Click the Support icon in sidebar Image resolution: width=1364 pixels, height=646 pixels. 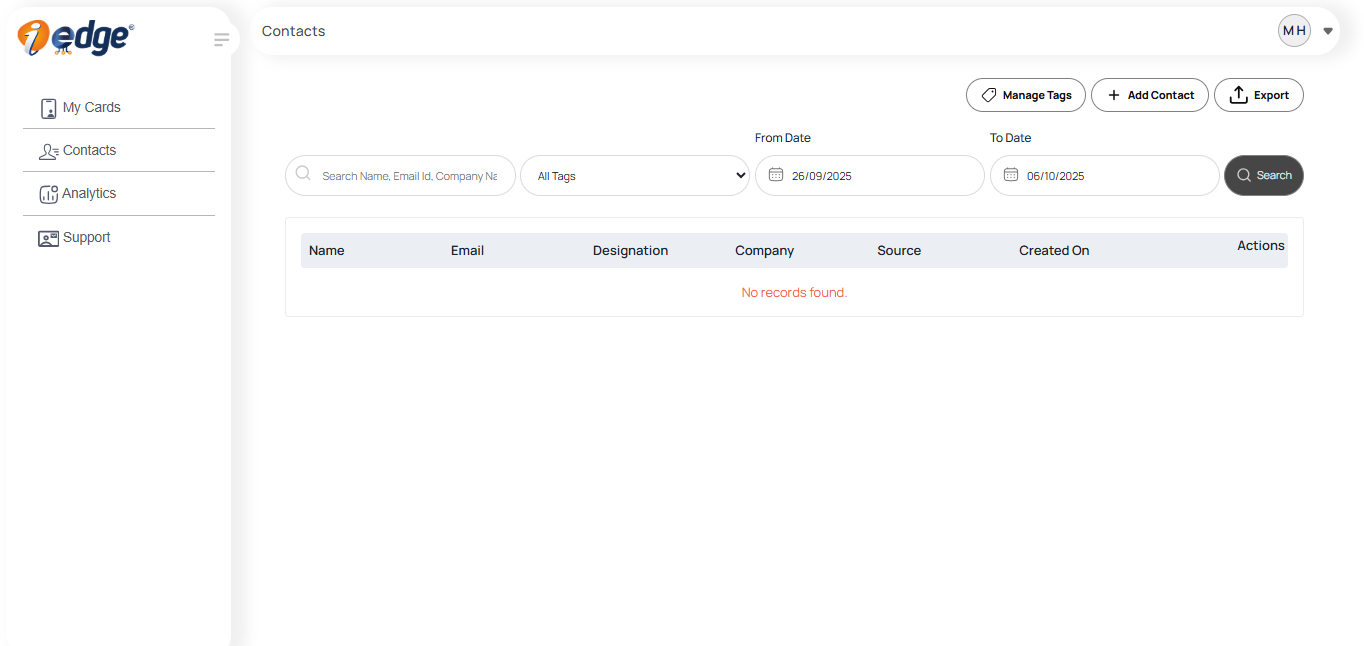pyautogui.click(x=48, y=238)
